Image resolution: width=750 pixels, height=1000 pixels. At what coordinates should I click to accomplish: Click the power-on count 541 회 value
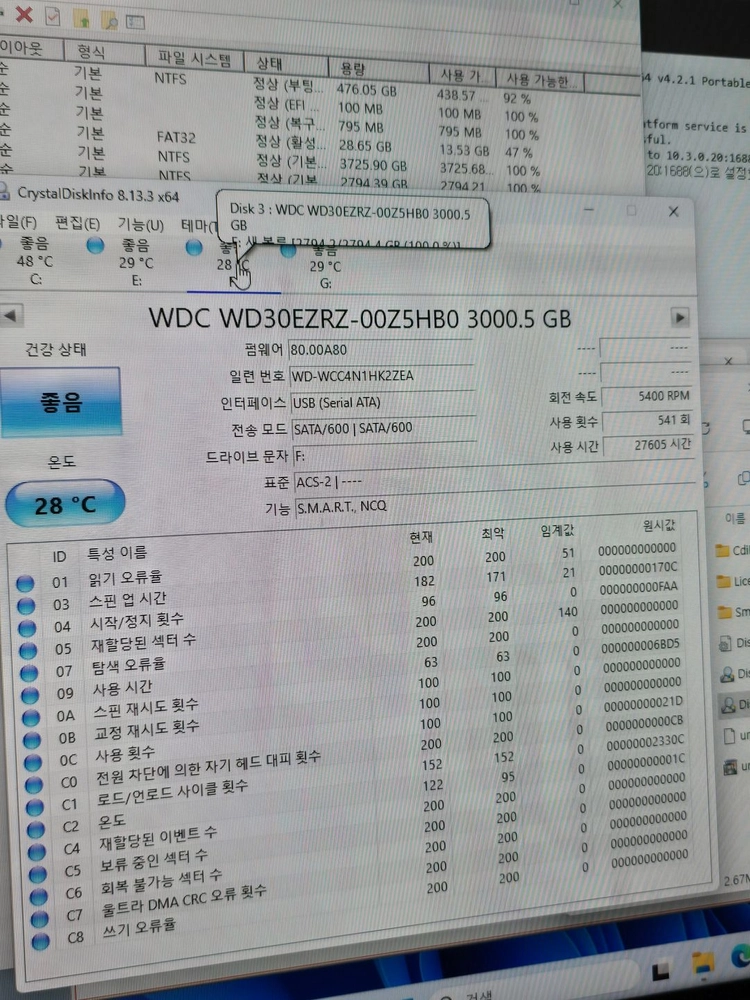click(x=647, y=421)
